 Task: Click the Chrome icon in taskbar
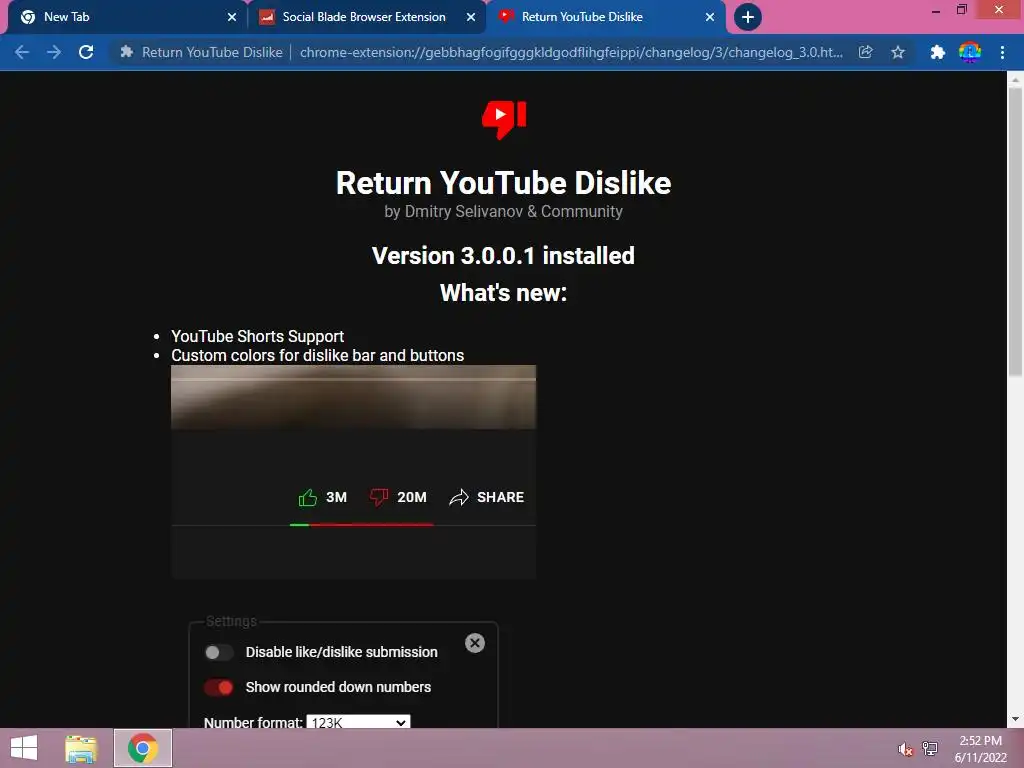143,748
